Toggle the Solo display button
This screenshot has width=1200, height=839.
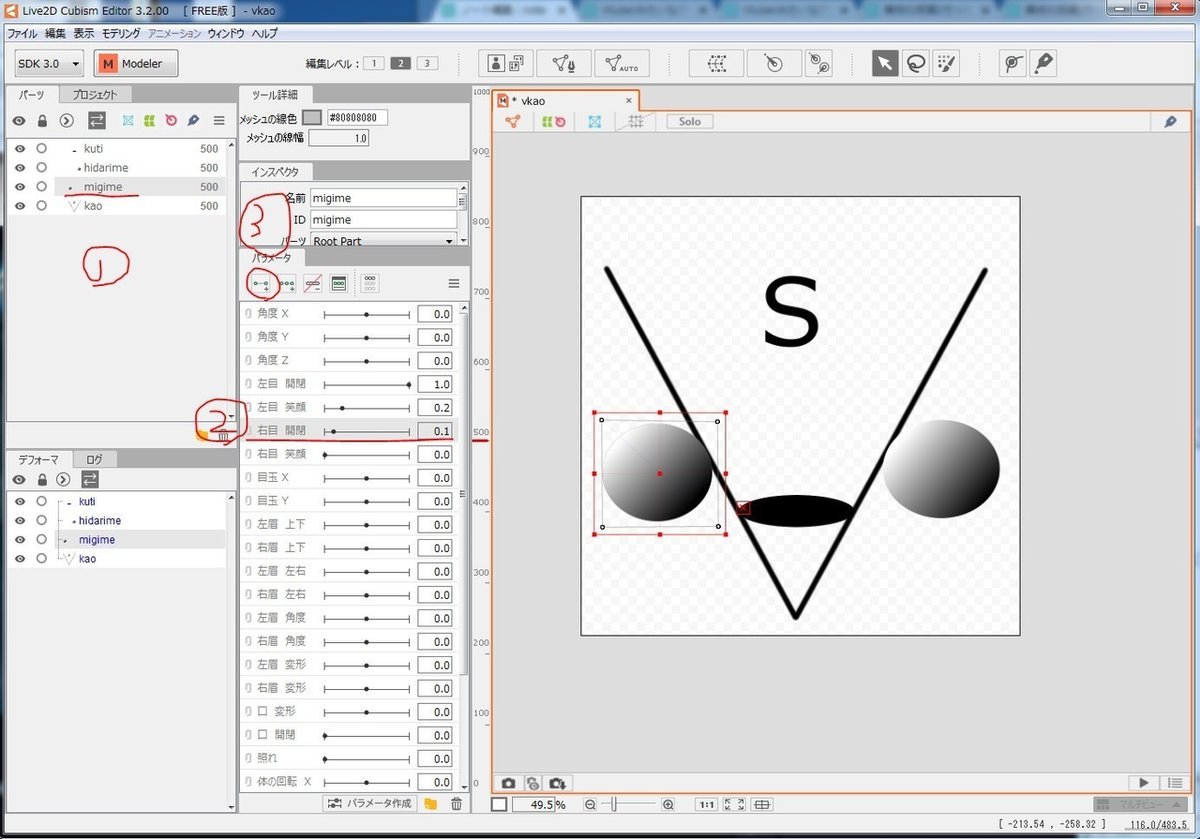click(x=690, y=121)
